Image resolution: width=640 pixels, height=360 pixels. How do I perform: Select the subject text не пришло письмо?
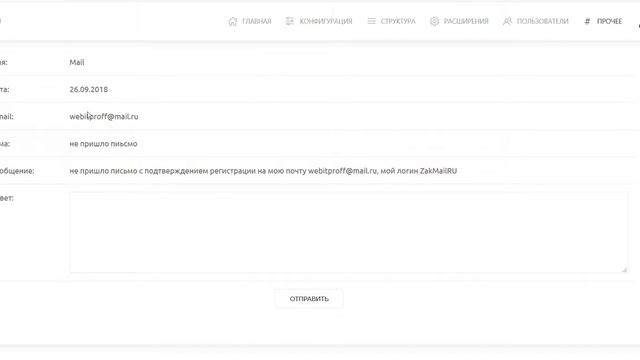tap(103, 144)
